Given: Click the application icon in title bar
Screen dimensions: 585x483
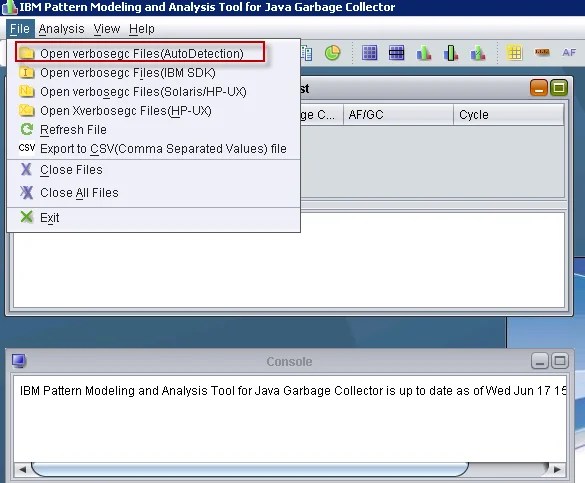Looking at the screenshot, I should pos(9,7).
